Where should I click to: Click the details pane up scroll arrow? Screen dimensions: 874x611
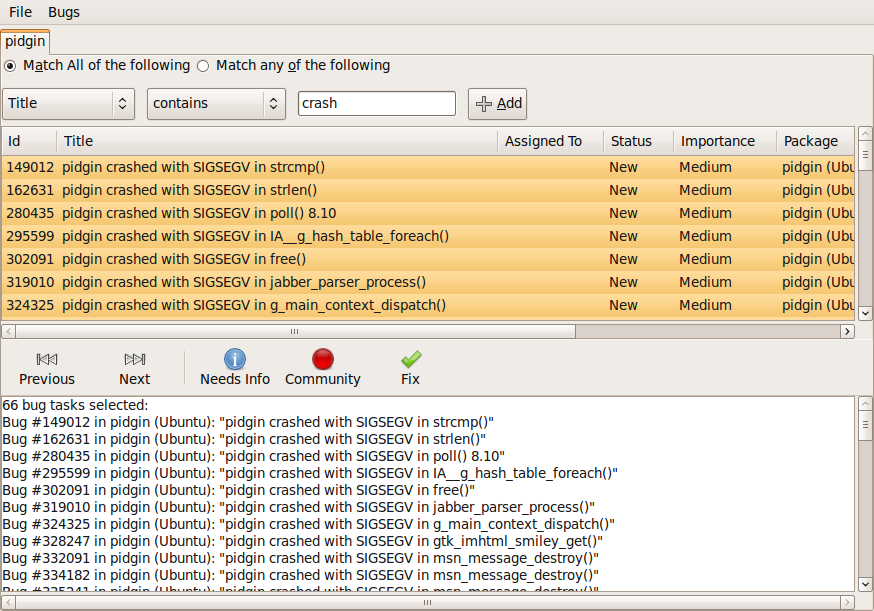[865, 403]
